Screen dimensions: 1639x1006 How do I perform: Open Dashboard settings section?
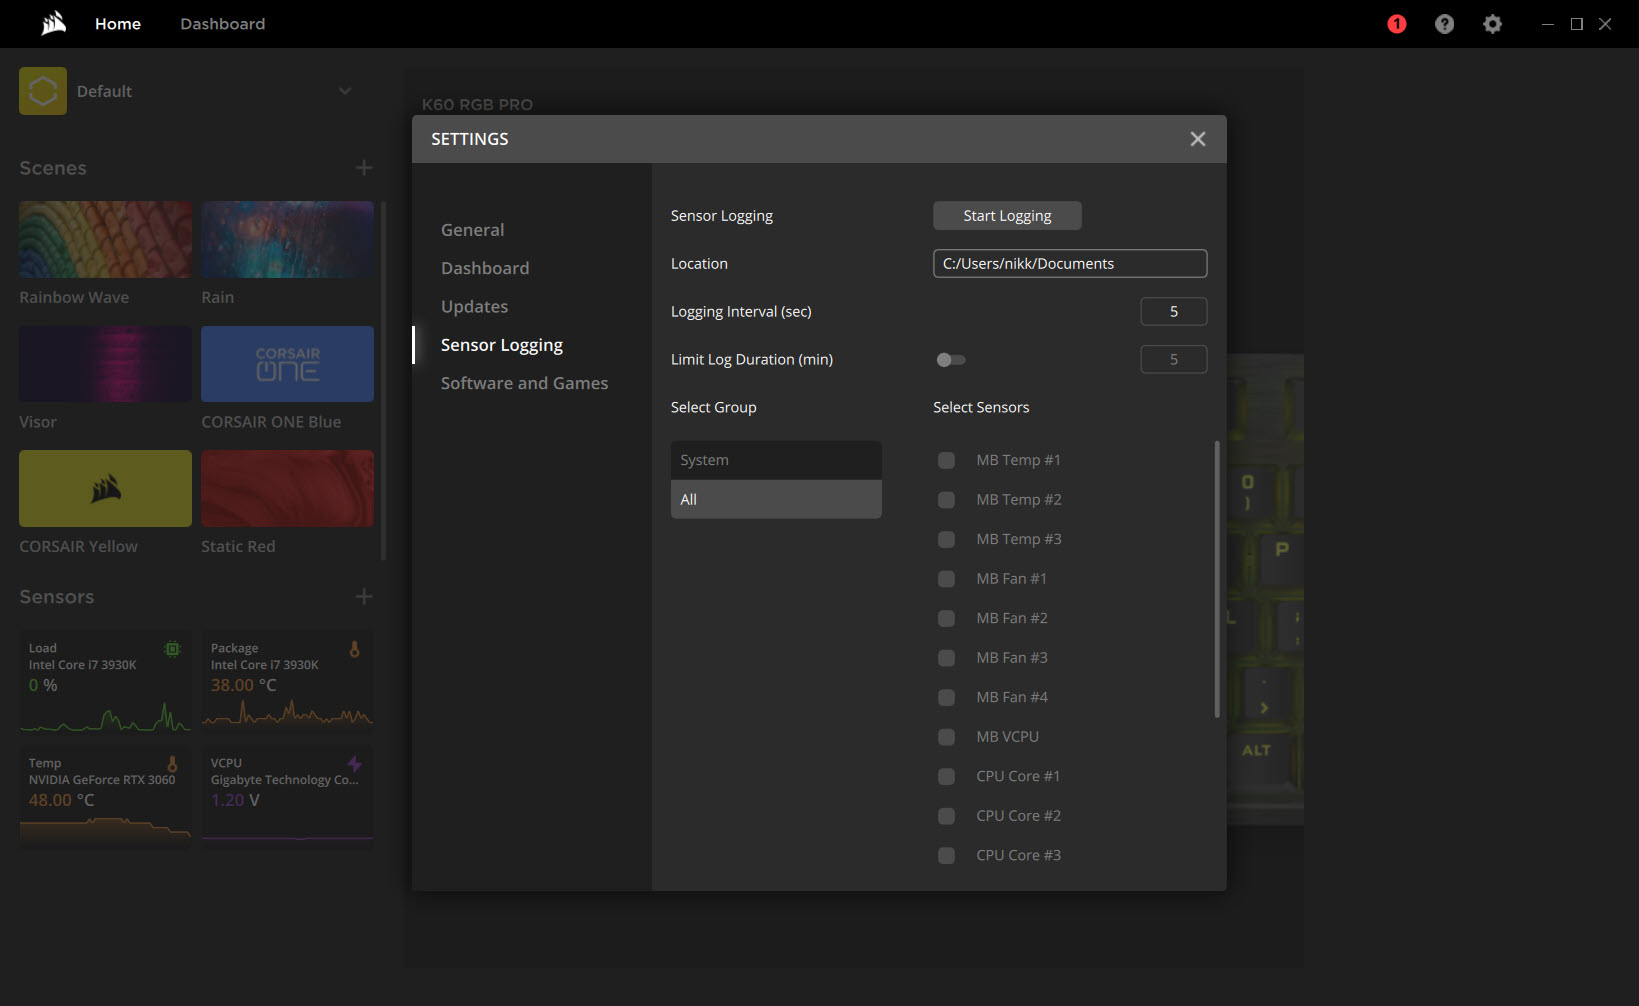coord(485,268)
